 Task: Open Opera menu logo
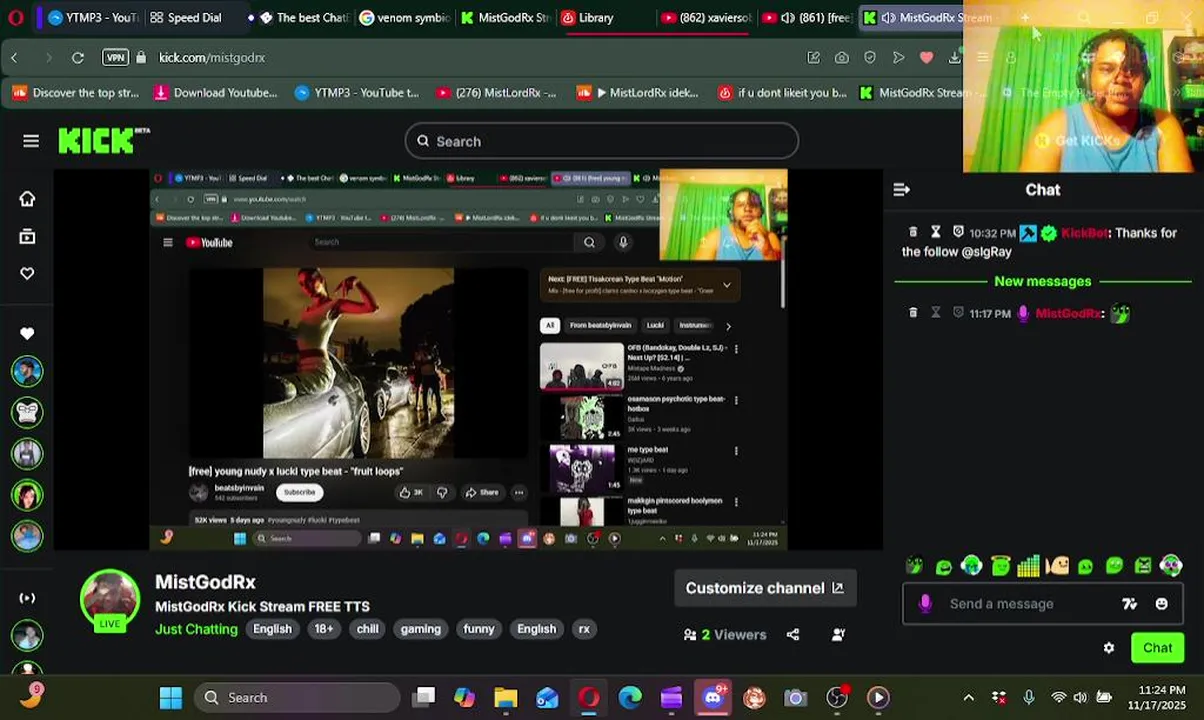click(15, 17)
